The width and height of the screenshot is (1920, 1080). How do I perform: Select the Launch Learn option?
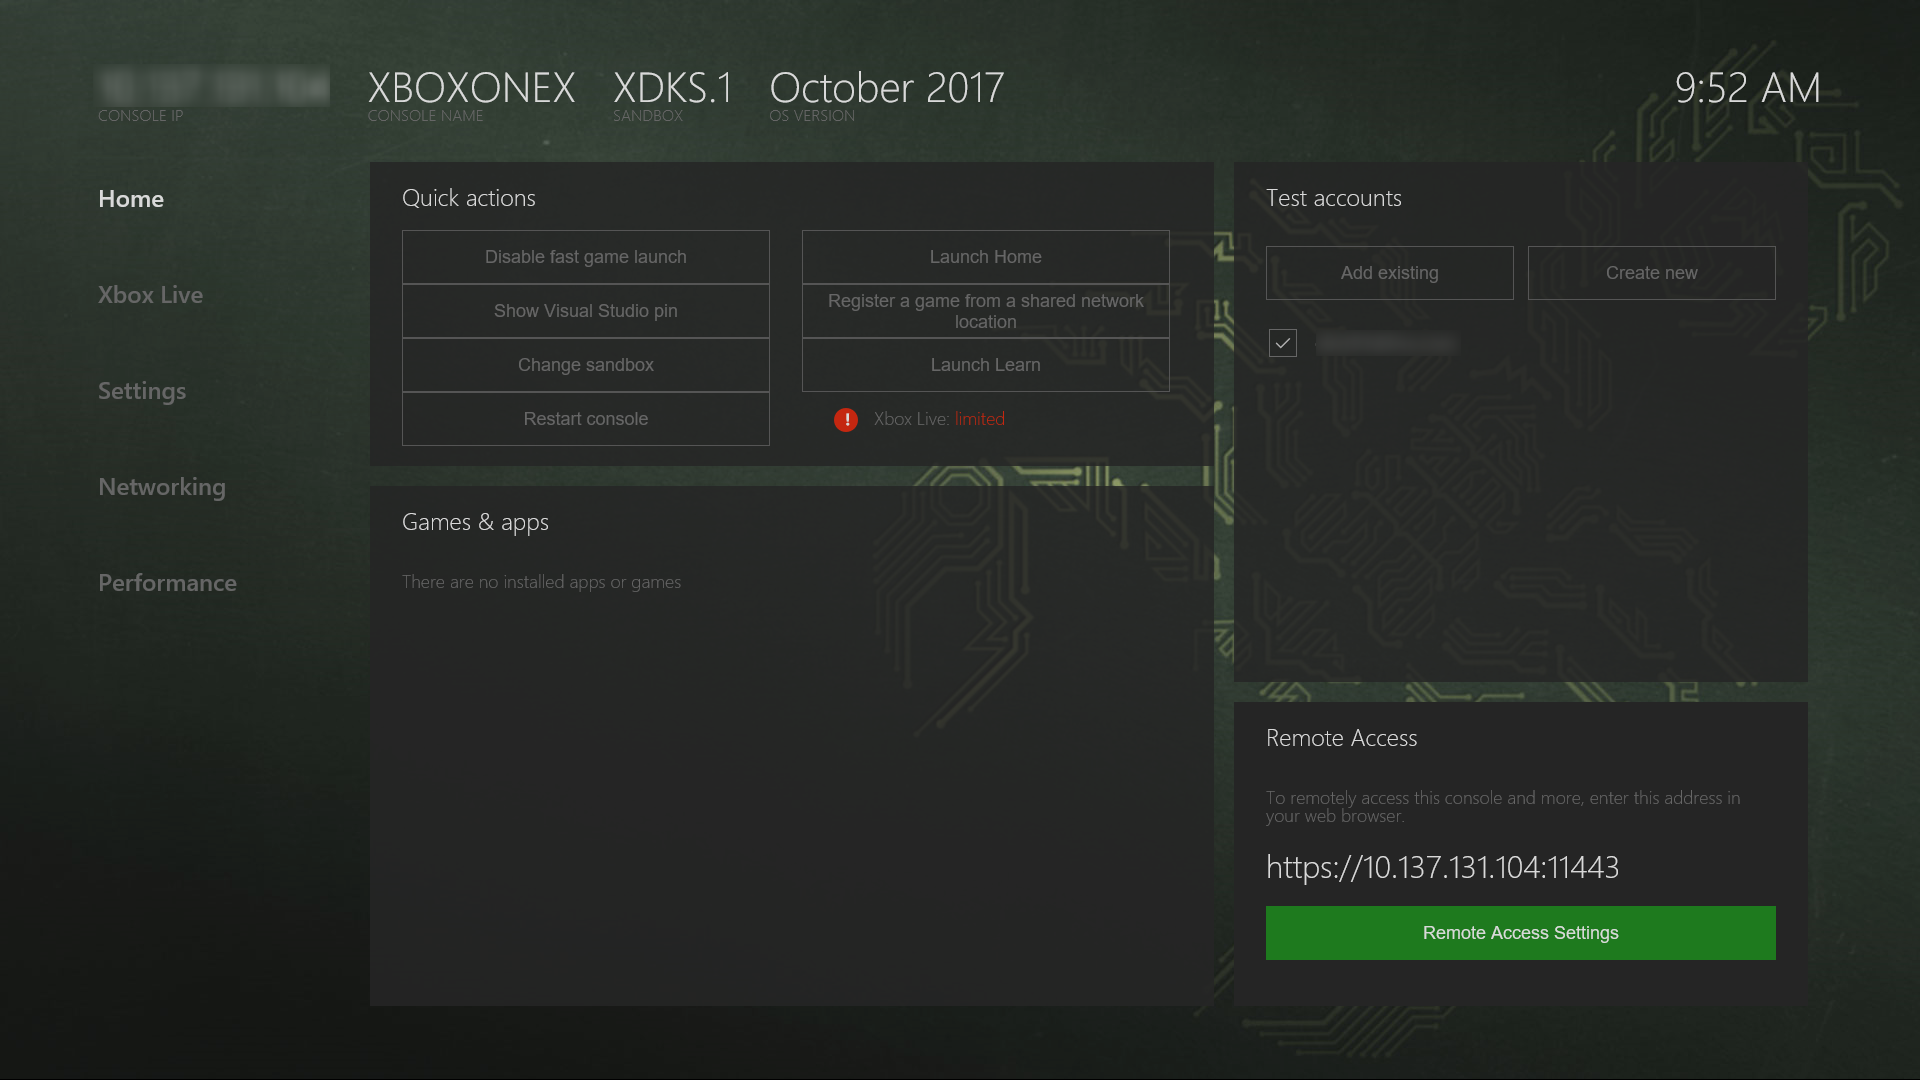pos(986,365)
